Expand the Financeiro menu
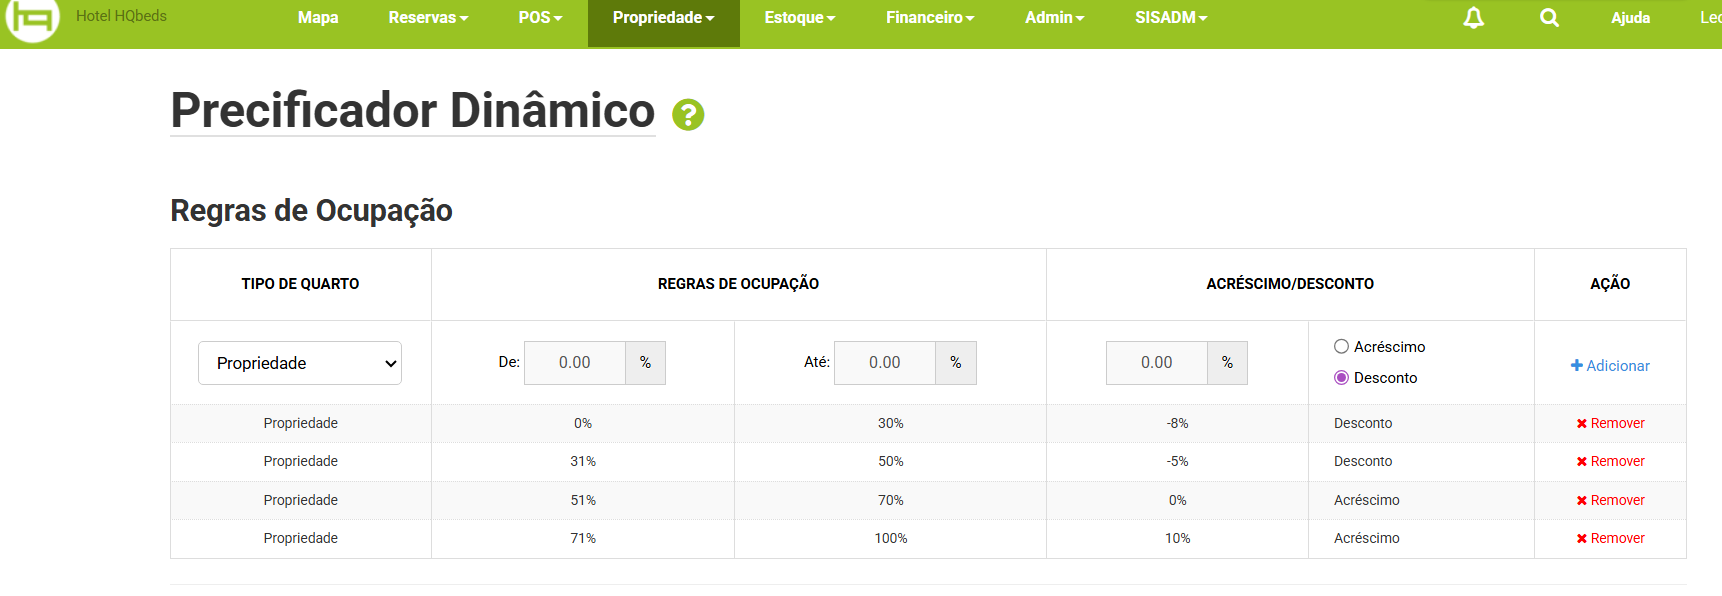The image size is (1722, 596). [929, 18]
